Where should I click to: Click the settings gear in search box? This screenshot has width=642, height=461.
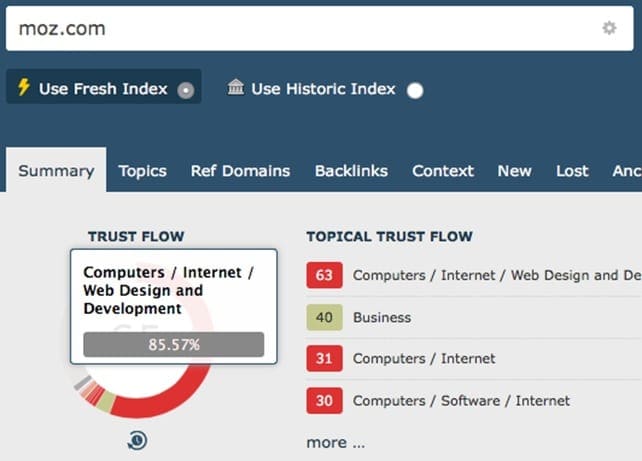[609, 28]
